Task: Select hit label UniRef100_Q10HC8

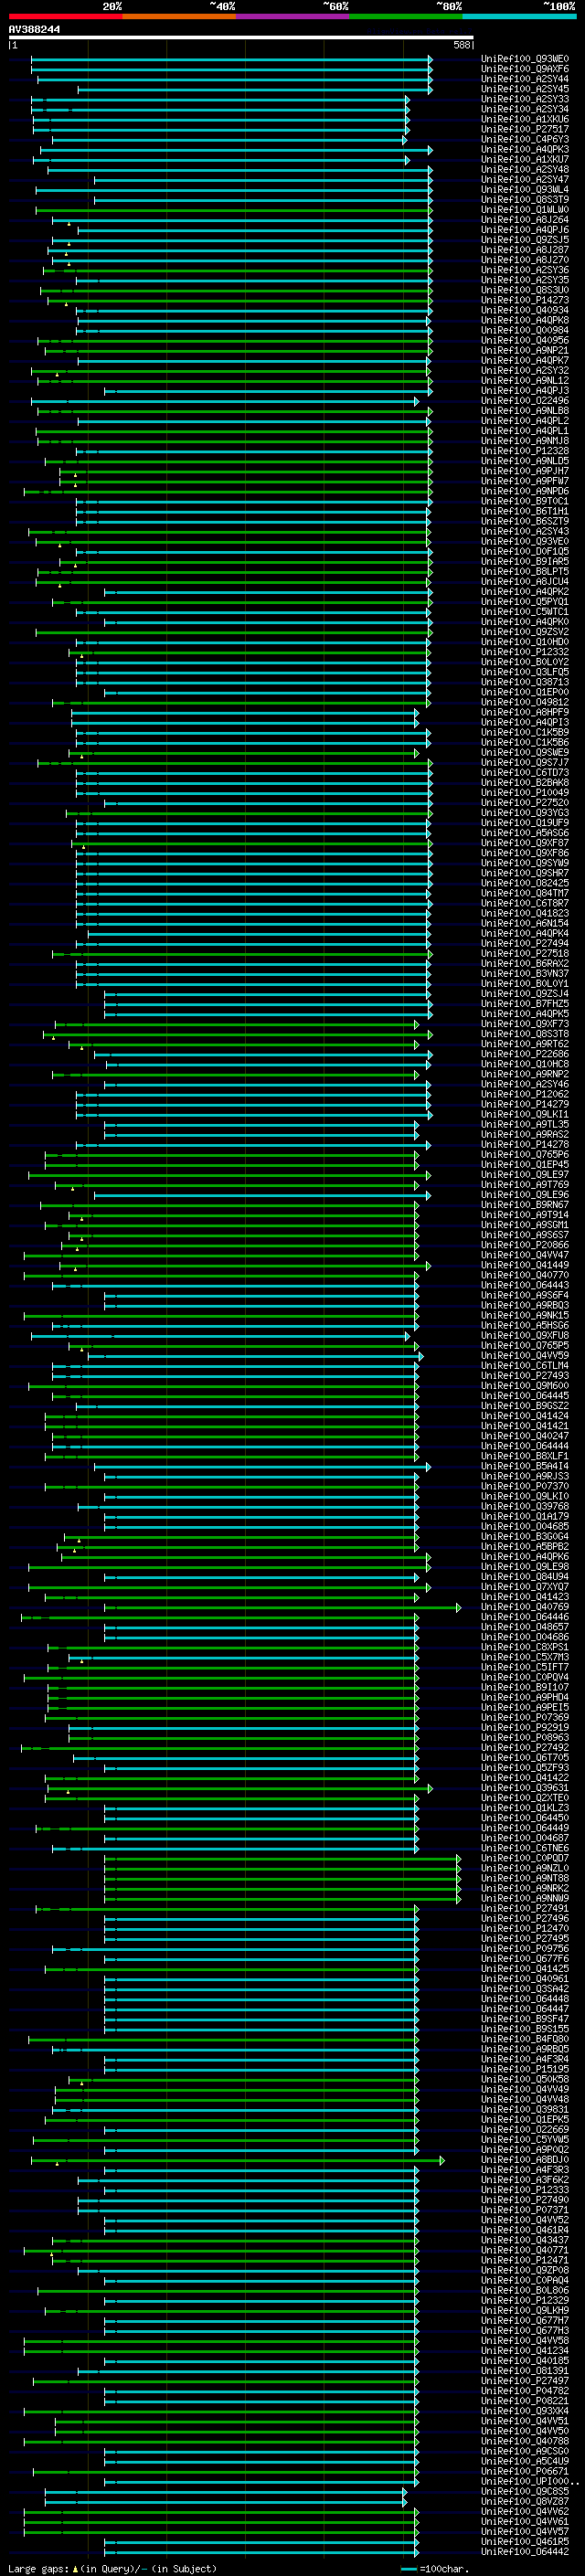Action: (525, 1064)
